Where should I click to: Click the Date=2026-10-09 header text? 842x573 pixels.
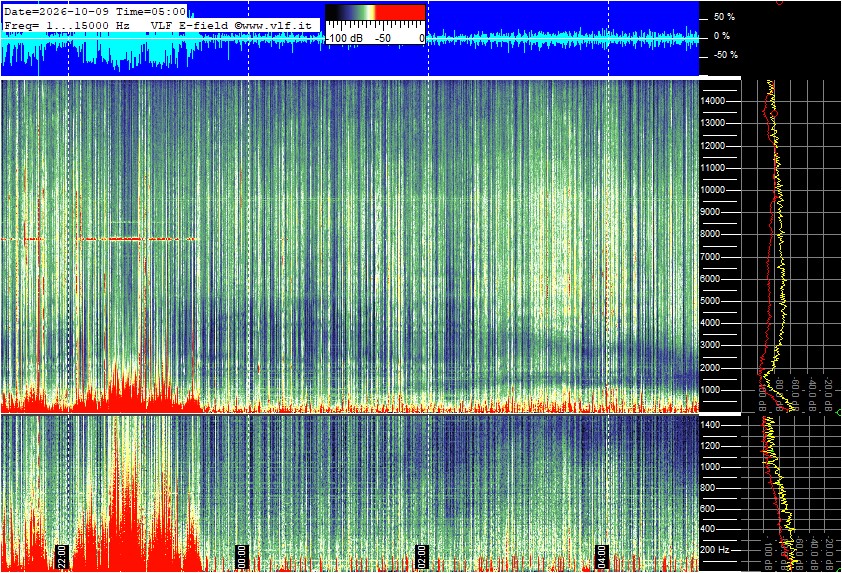[56, 11]
